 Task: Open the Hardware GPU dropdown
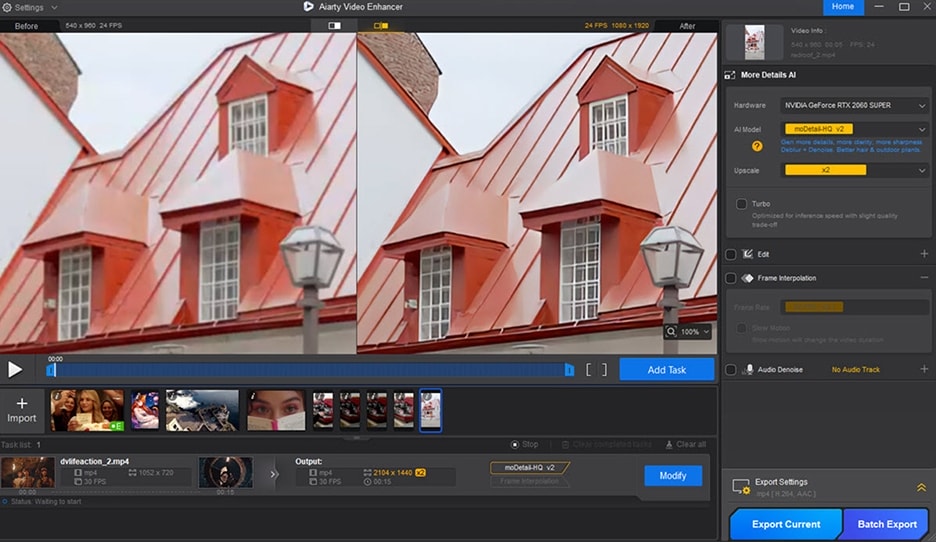click(x=855, y=105)
